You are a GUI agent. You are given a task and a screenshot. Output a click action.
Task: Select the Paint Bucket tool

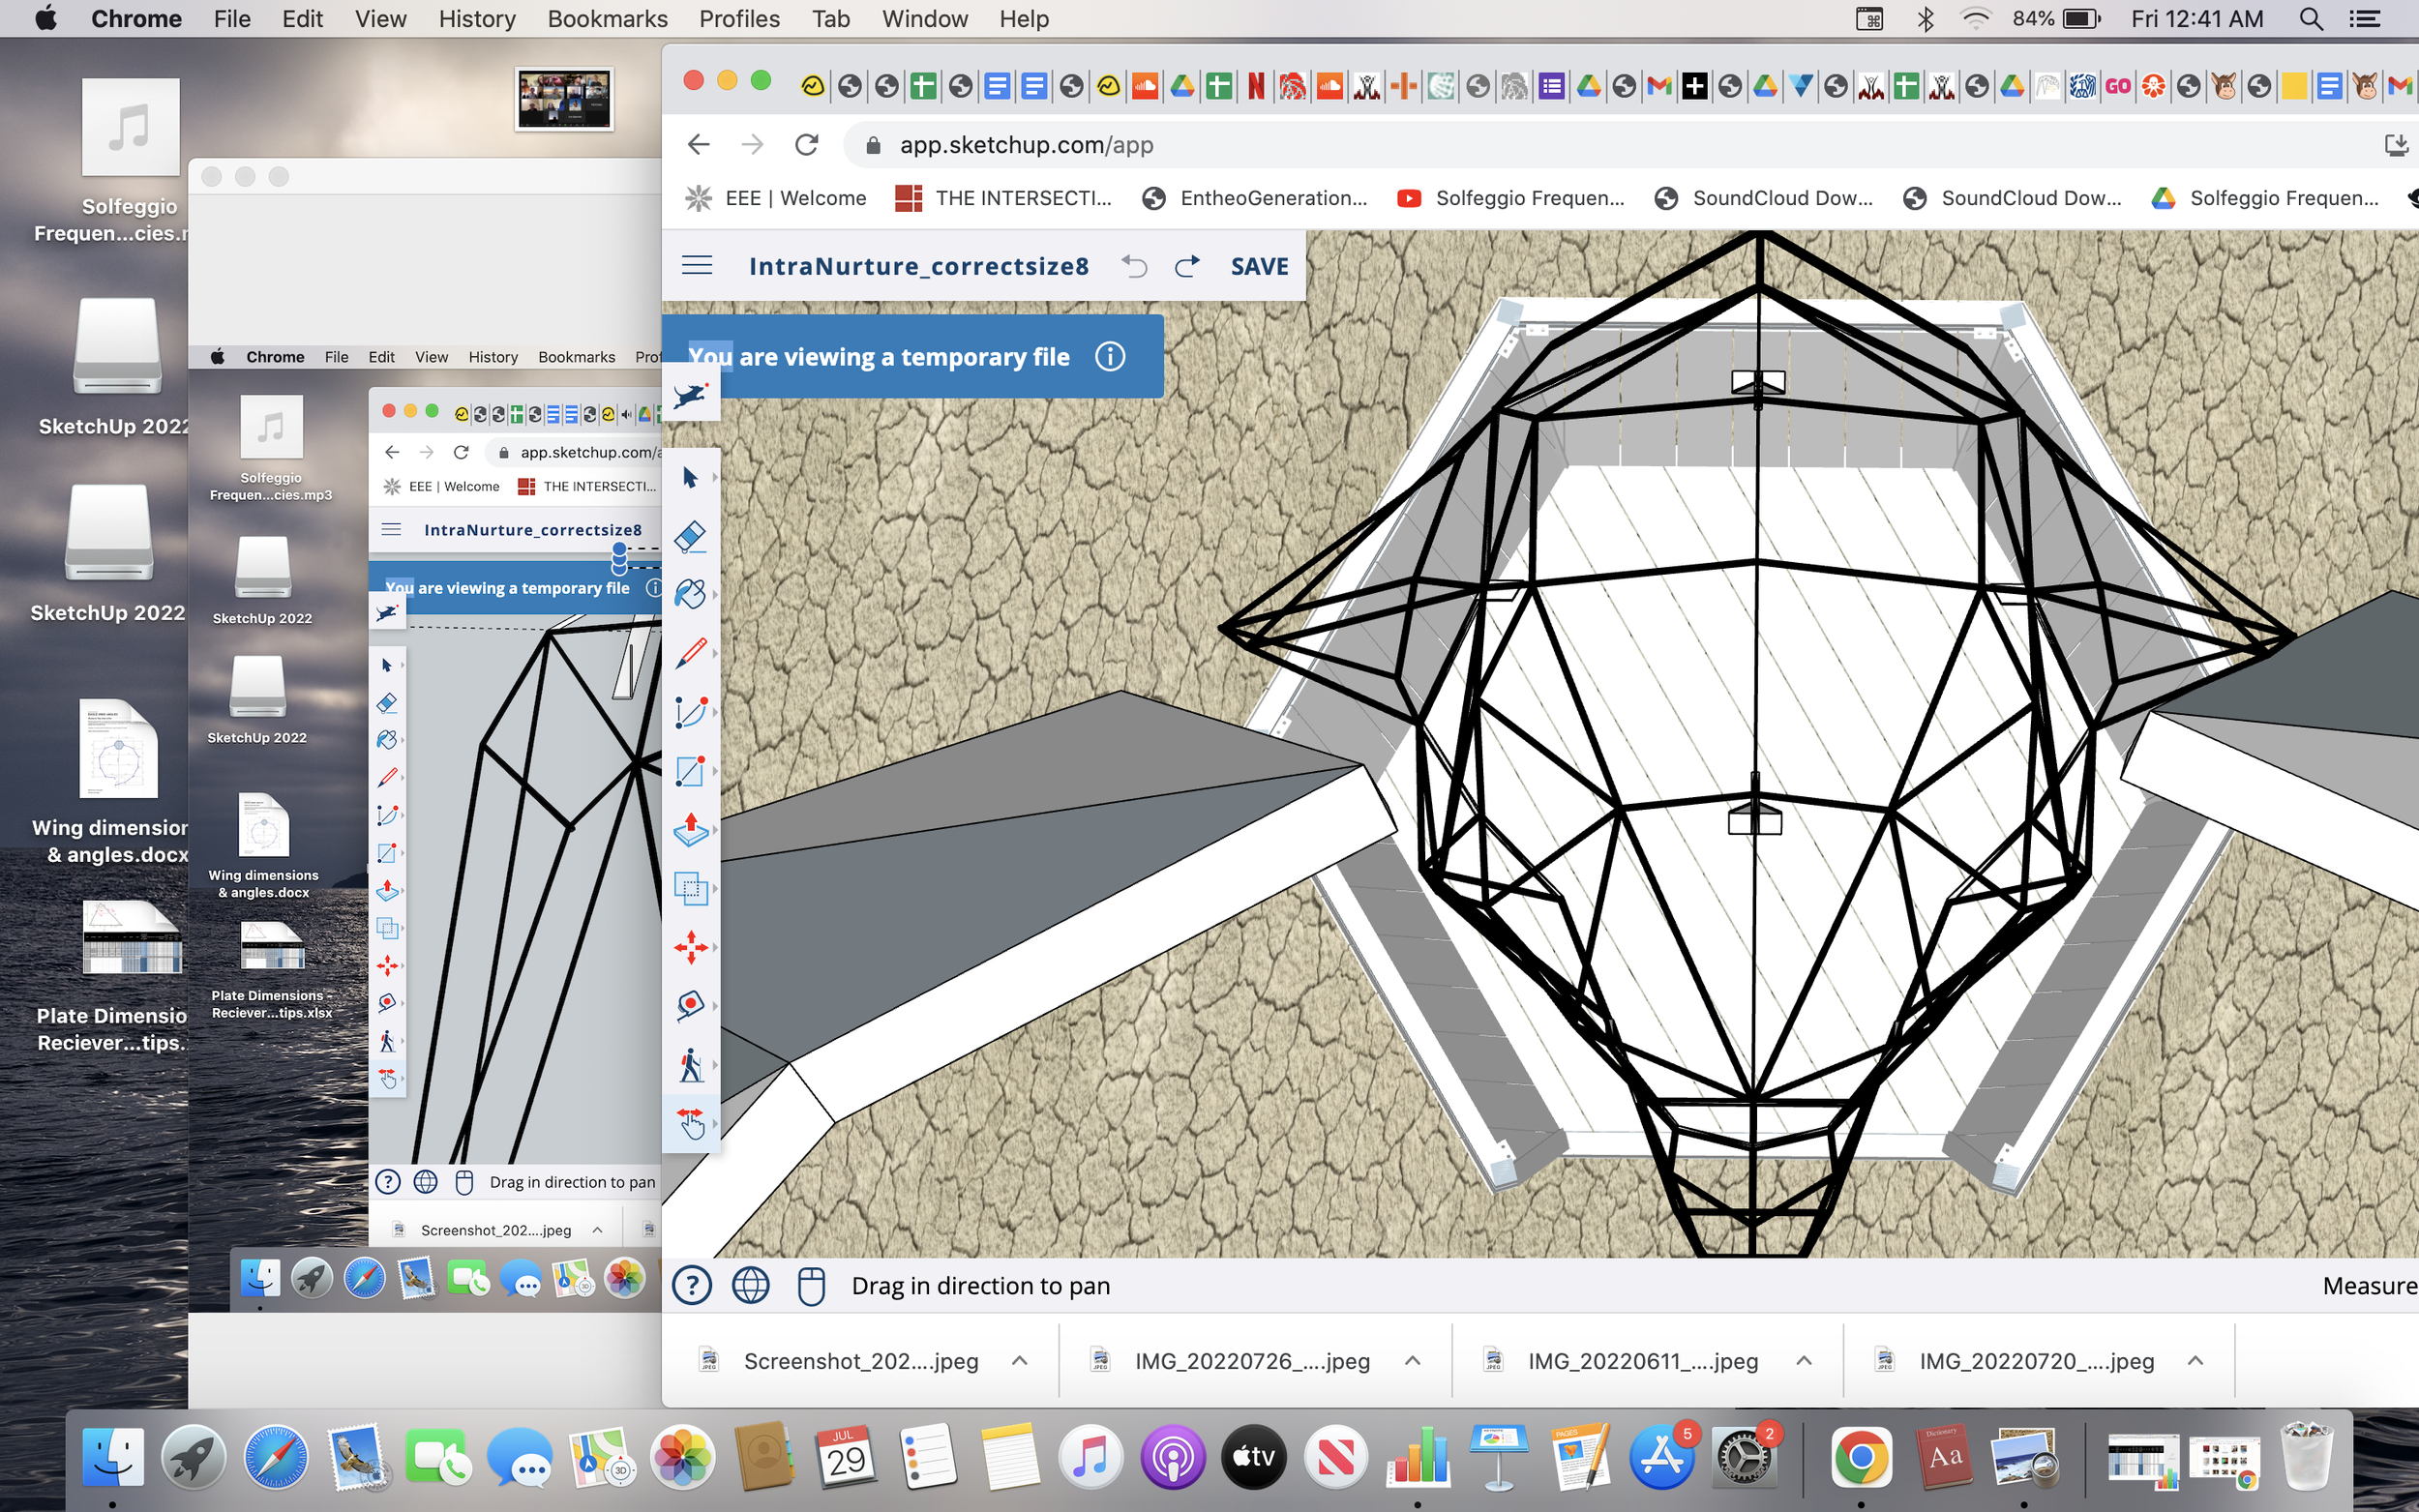[x=690, y=594]
